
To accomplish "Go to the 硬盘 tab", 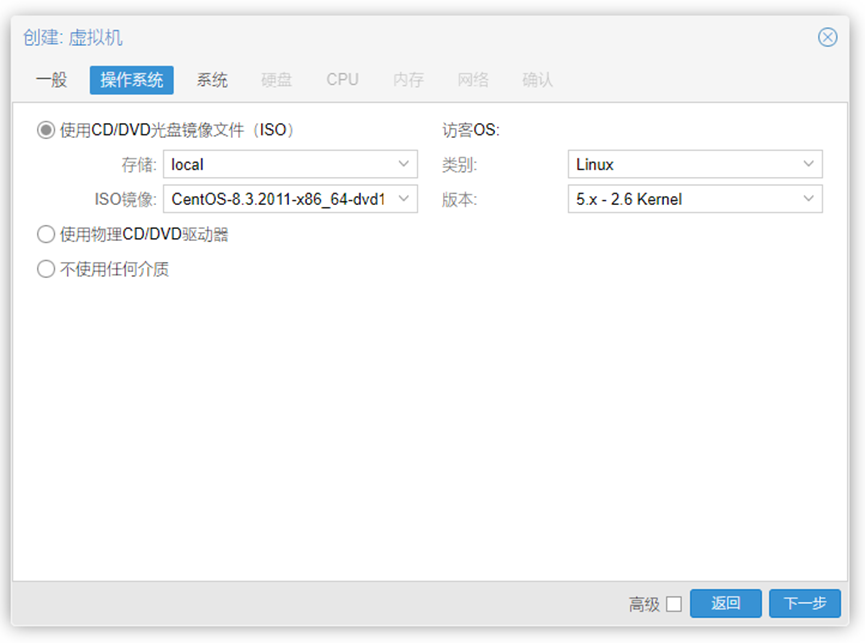I will pos(276,80).
